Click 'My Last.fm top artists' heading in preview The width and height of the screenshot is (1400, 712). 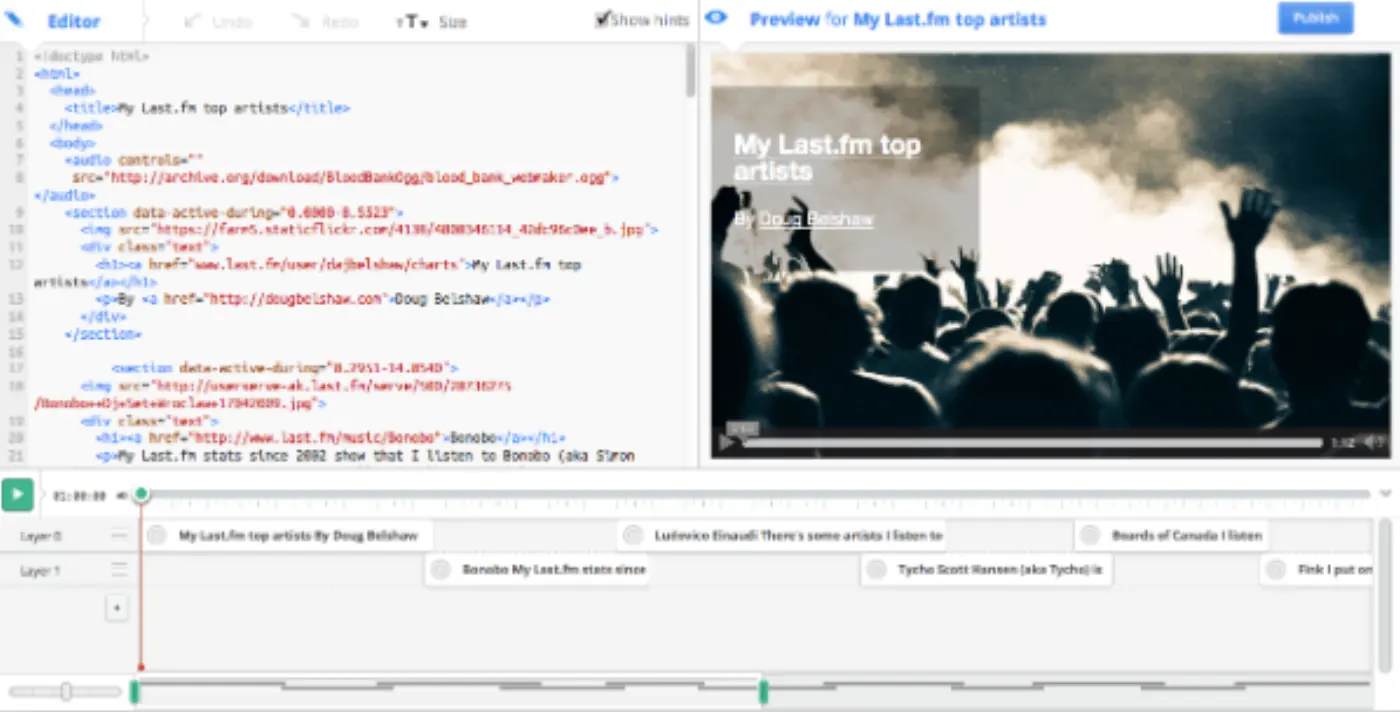click(827, 158)
